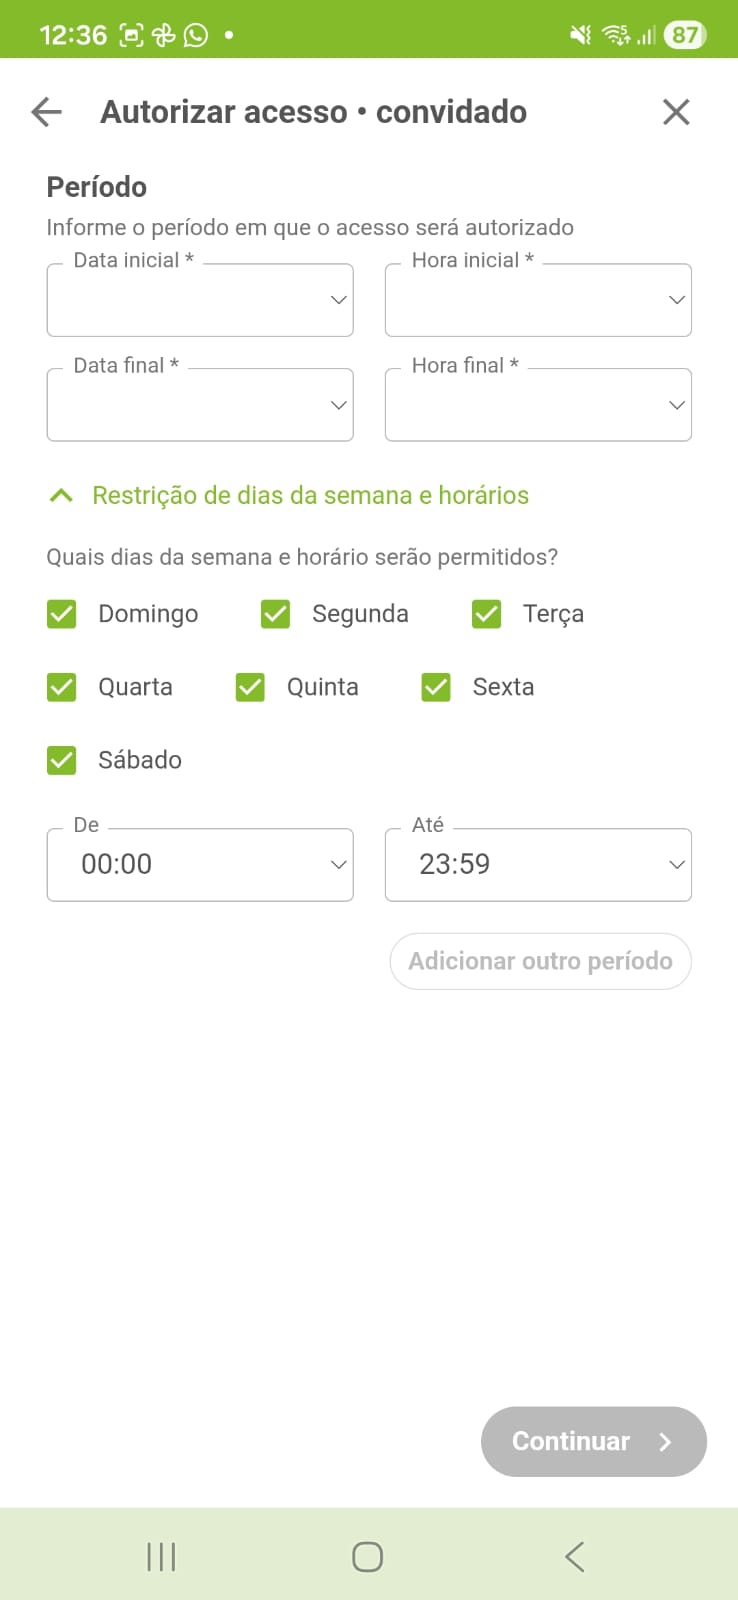Disable the Quarta checkbox
738x1600 pixels.
(x=62, y=687)
